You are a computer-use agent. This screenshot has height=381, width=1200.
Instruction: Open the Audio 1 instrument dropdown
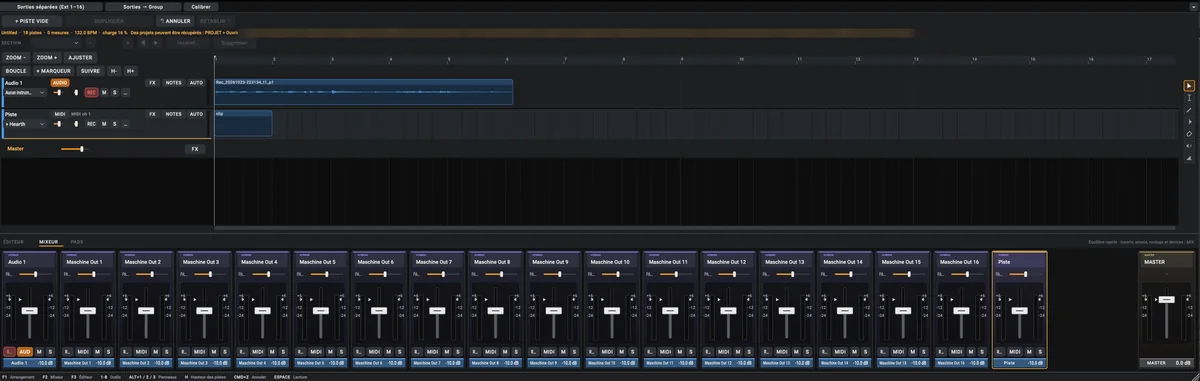(x=25, y=92)
